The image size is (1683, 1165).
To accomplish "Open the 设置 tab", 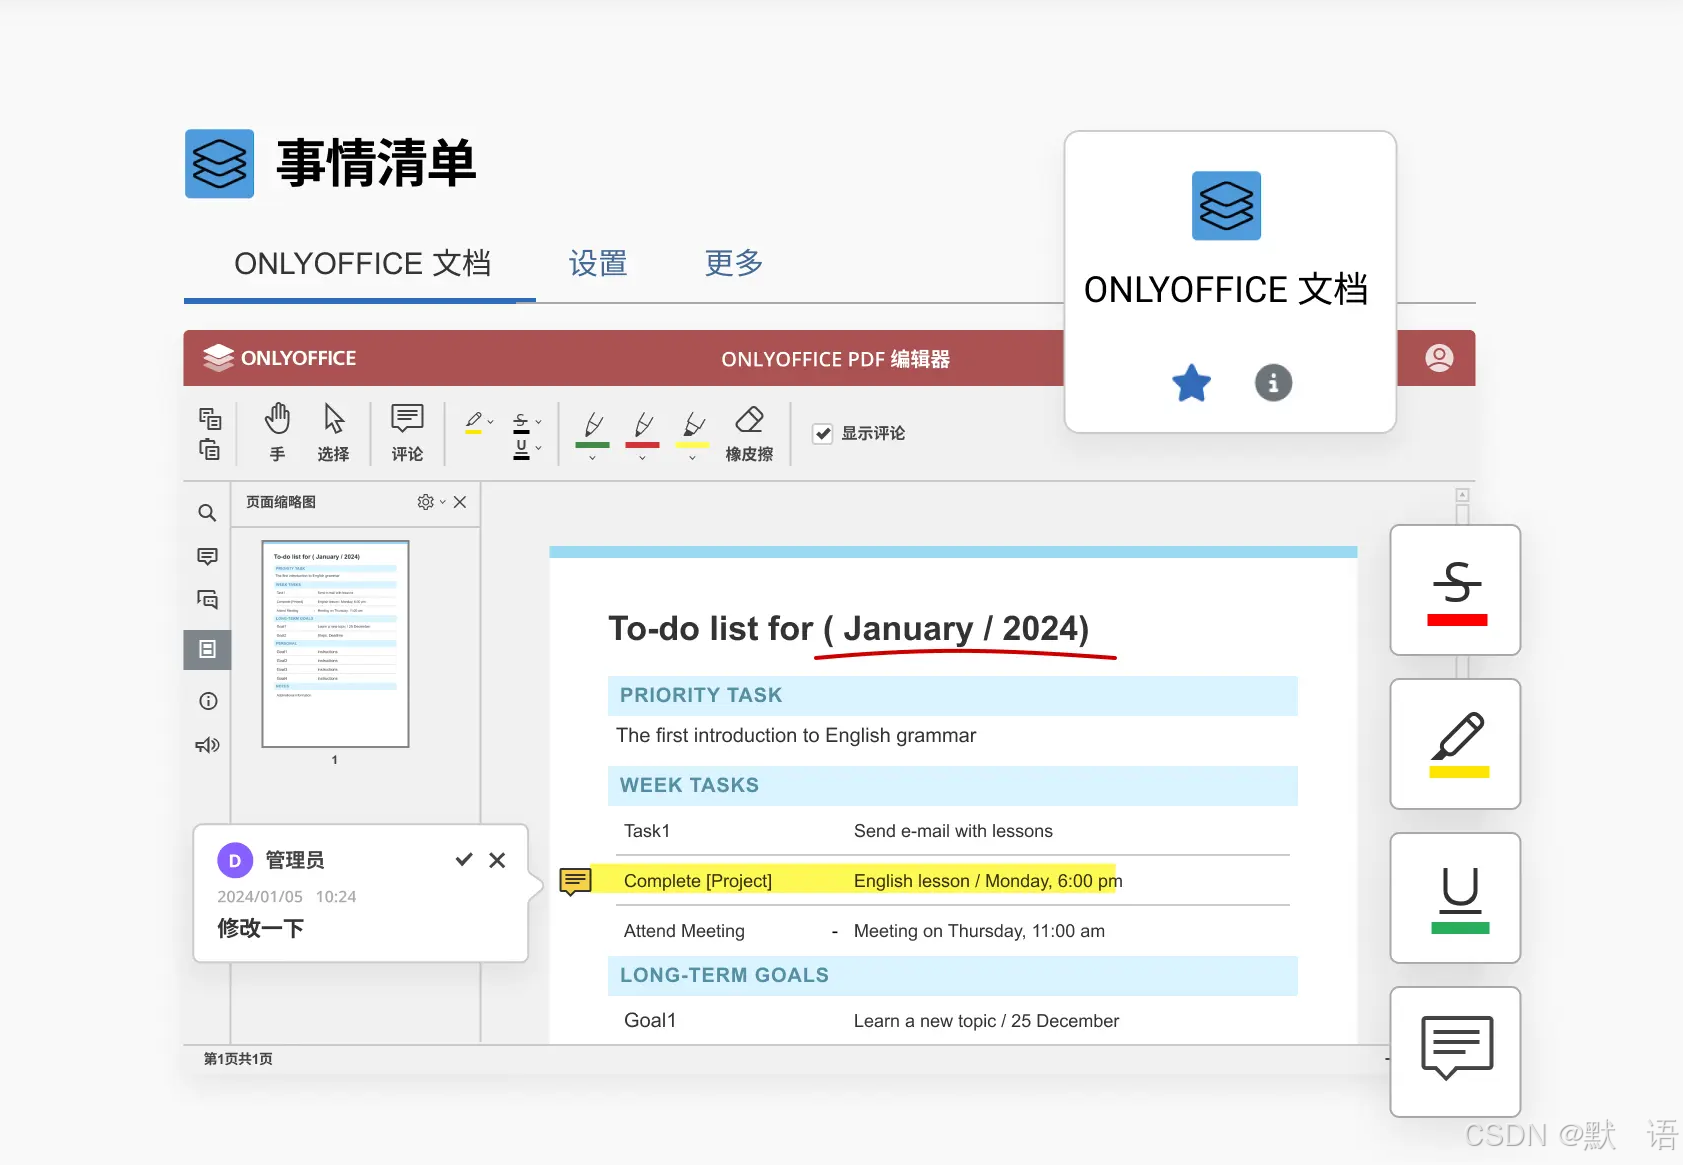I will point(598,264).
